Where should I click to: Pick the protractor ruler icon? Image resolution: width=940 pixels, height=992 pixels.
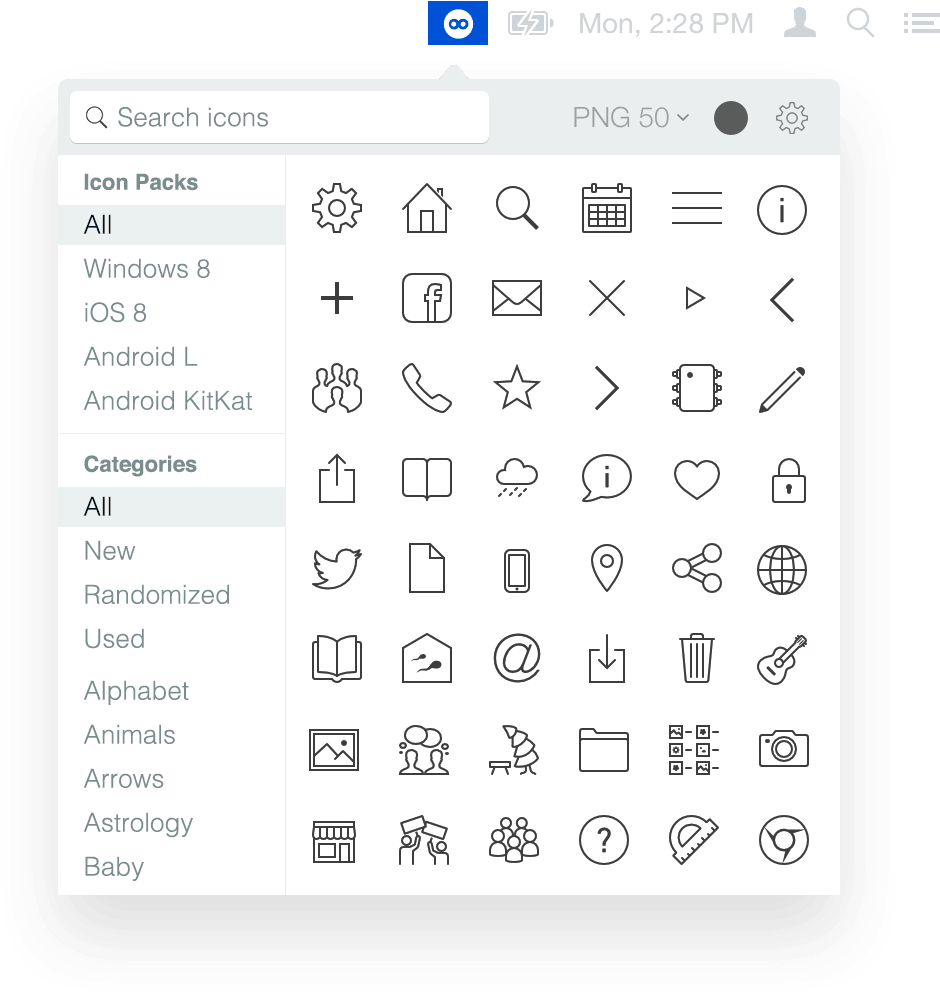pos(693,840)
